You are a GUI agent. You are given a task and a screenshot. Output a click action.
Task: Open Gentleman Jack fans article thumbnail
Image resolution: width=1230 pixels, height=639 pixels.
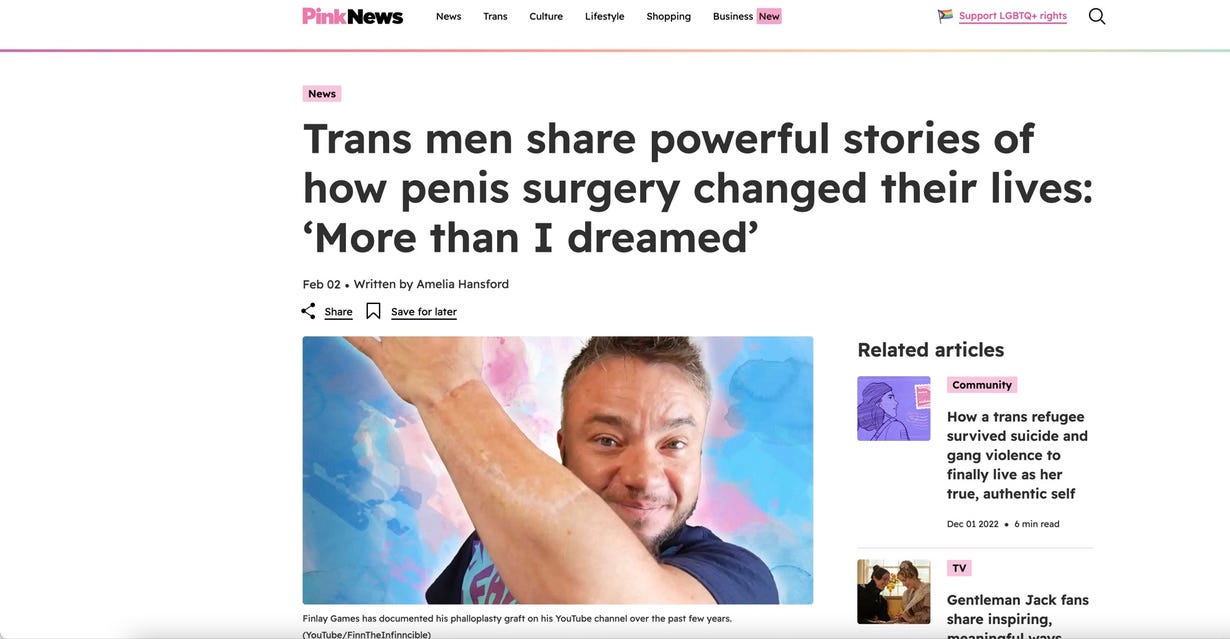coord(894,592)
